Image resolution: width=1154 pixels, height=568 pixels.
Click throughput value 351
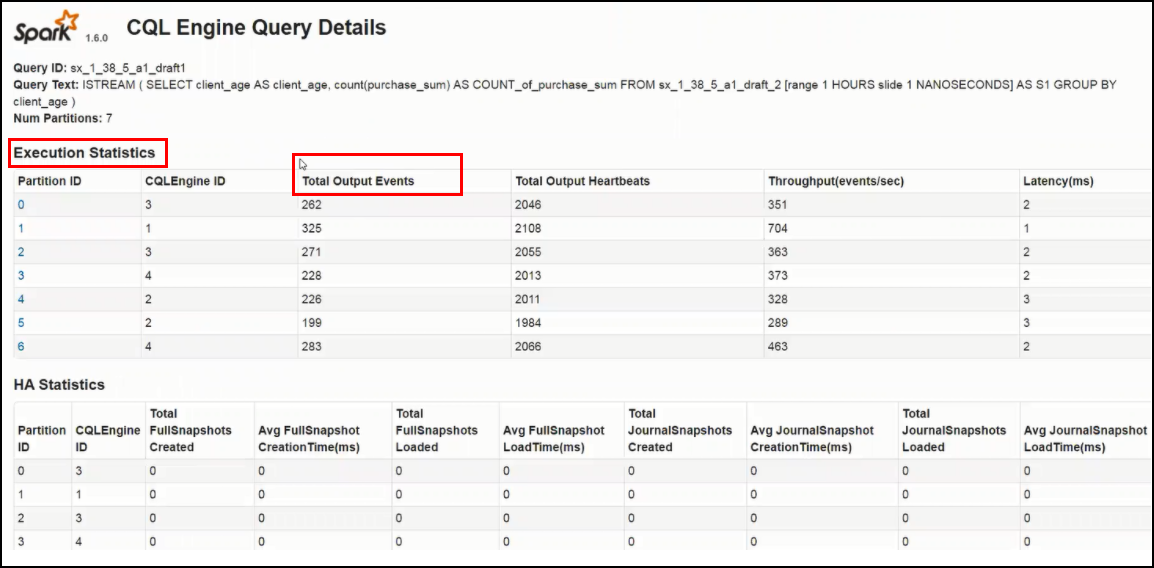[778, 205]
